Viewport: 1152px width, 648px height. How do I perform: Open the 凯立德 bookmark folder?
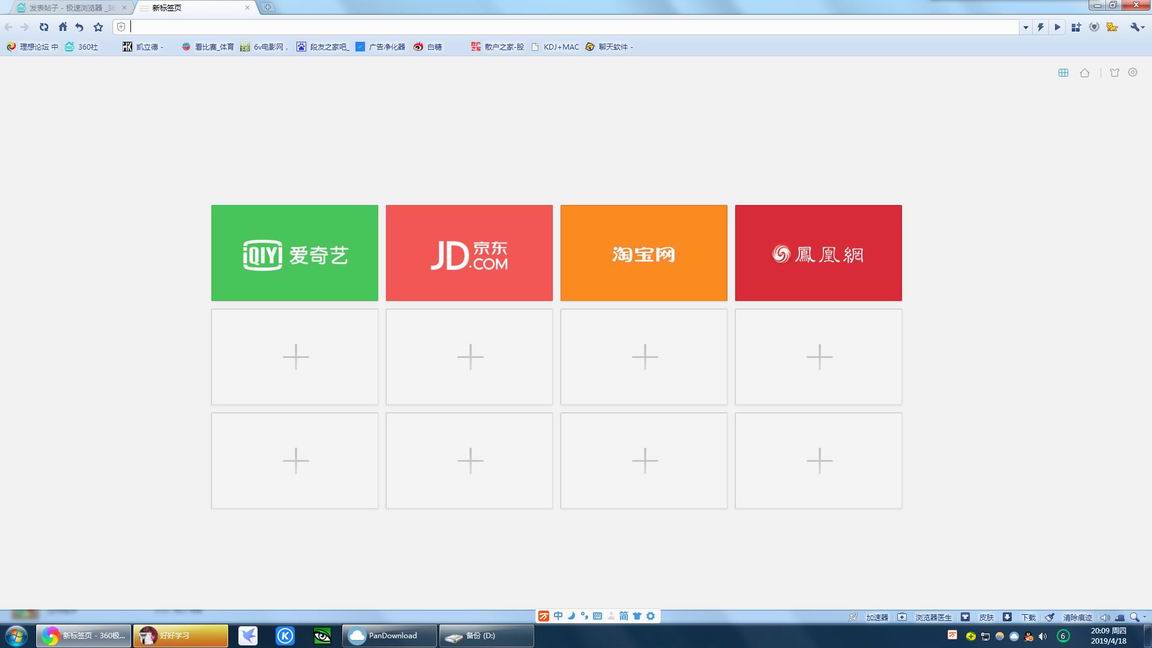[x=143, y=46]
